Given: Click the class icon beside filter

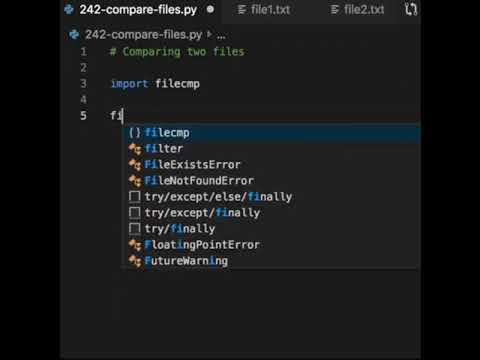Looking at the screenshot, I should [135, 149].
